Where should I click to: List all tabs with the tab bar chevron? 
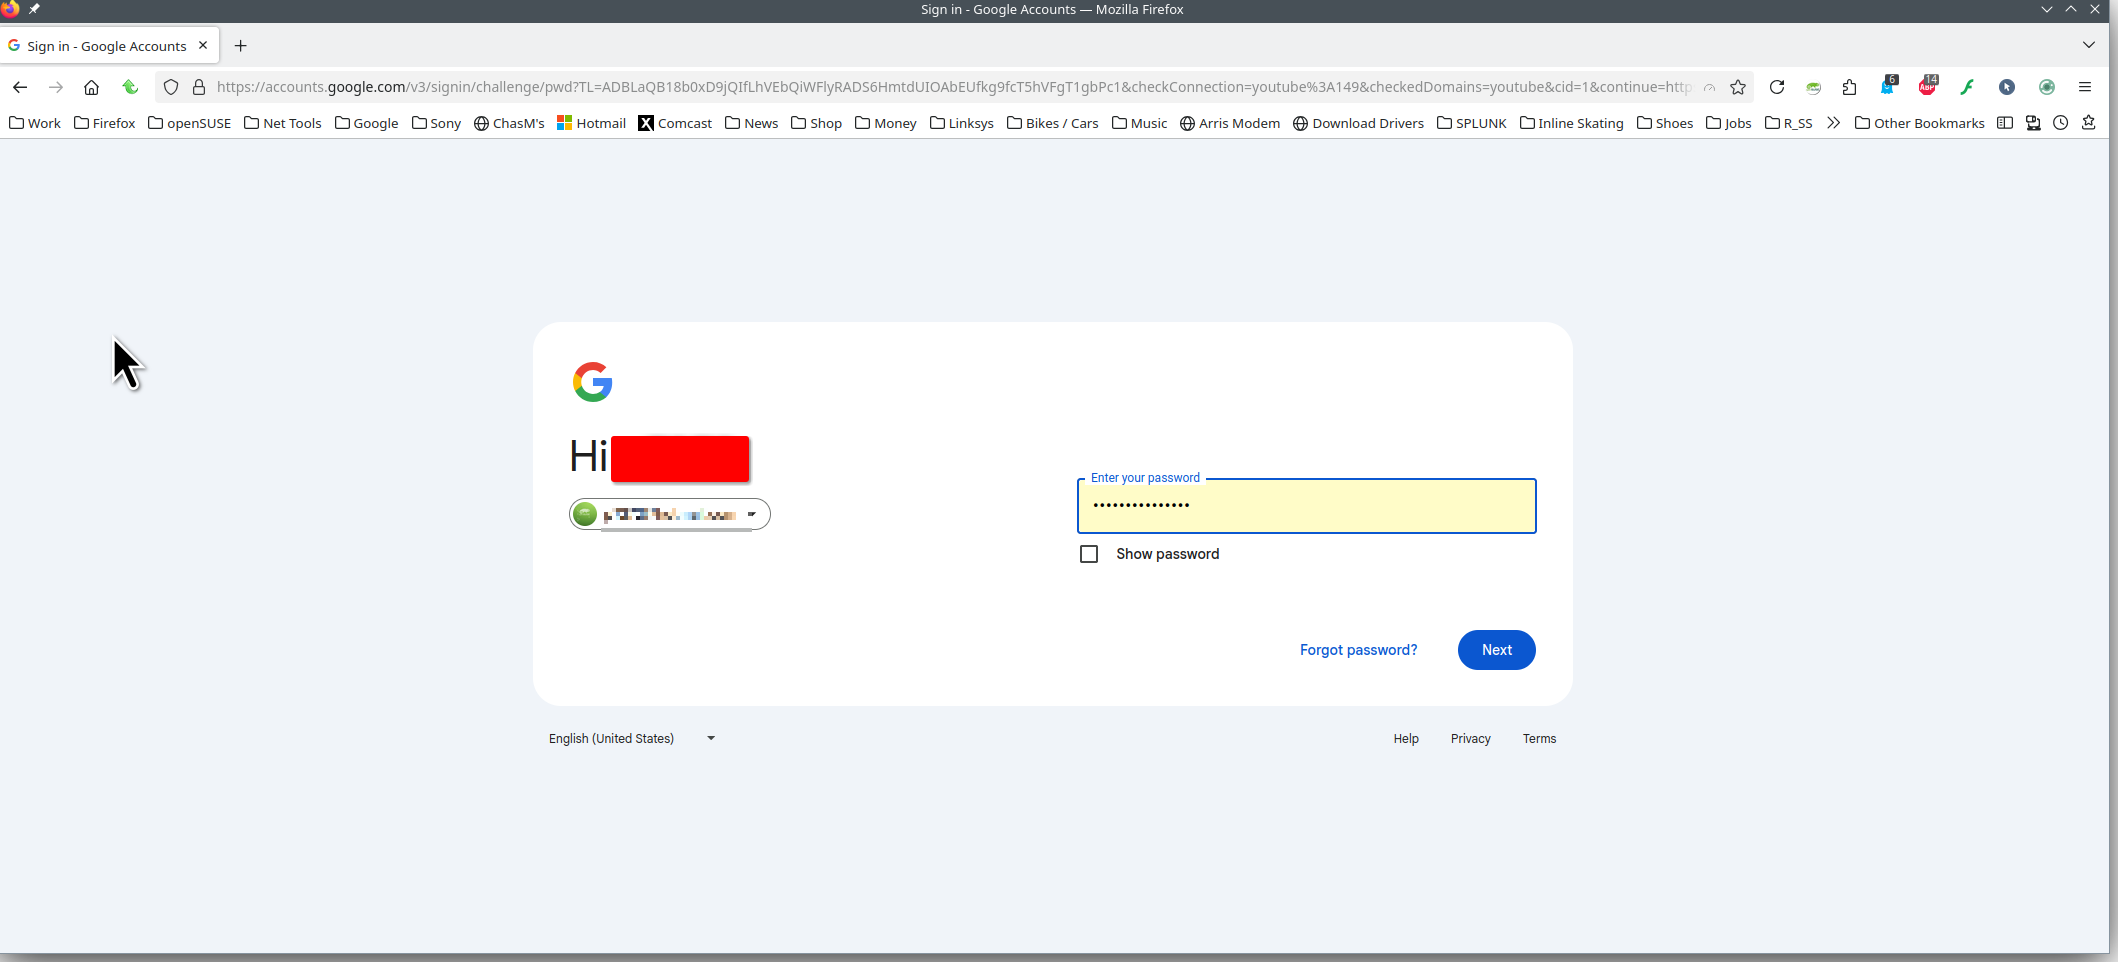pyautogui.click(x=2089, y=45)
